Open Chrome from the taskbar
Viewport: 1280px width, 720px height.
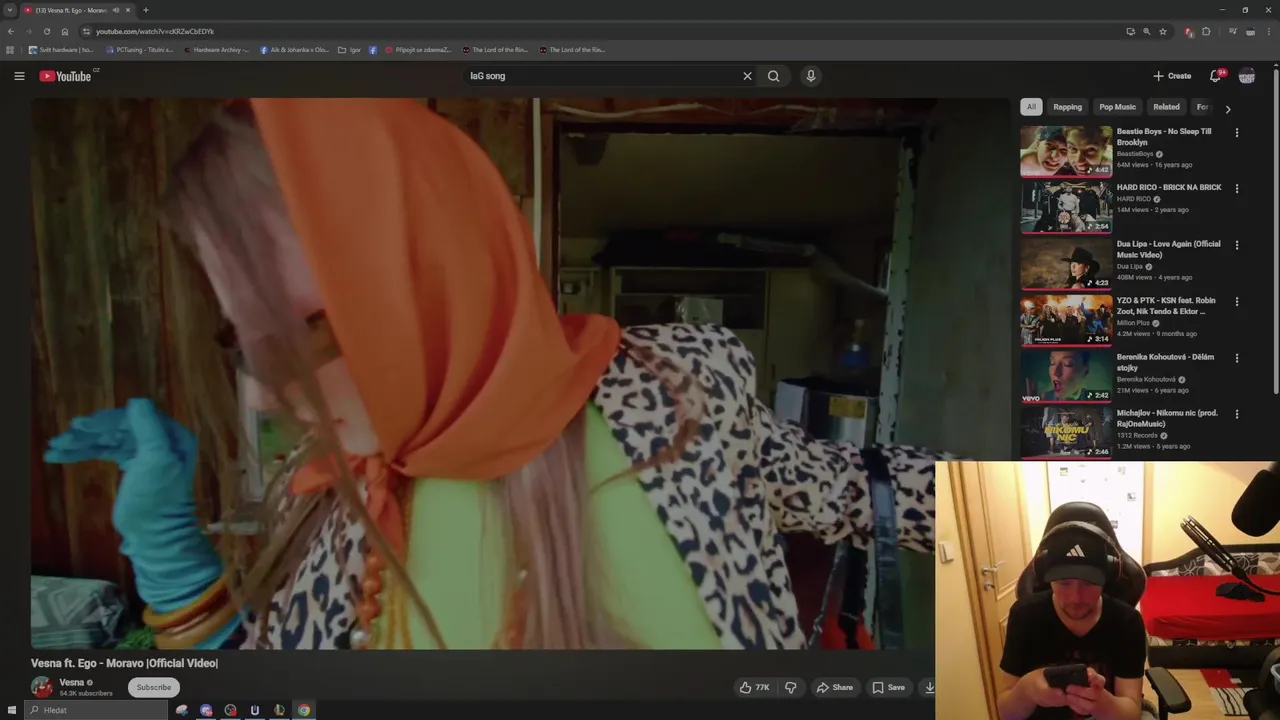304,710
